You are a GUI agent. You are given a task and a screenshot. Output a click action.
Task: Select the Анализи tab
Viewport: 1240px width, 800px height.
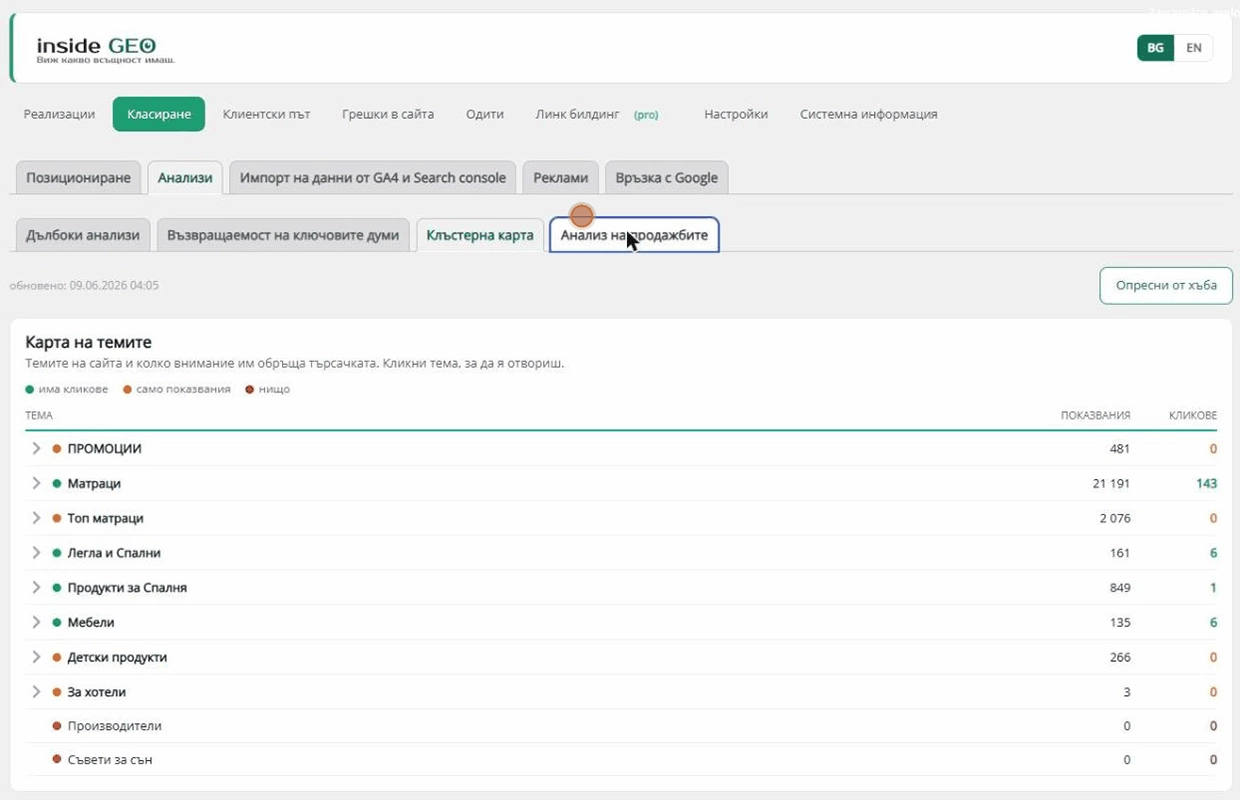(x=185, y=177)
